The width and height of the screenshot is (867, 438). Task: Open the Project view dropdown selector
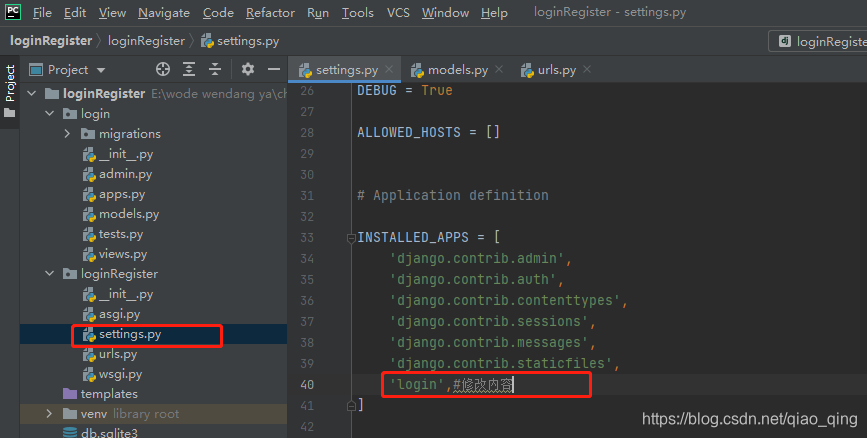[67, 70]
